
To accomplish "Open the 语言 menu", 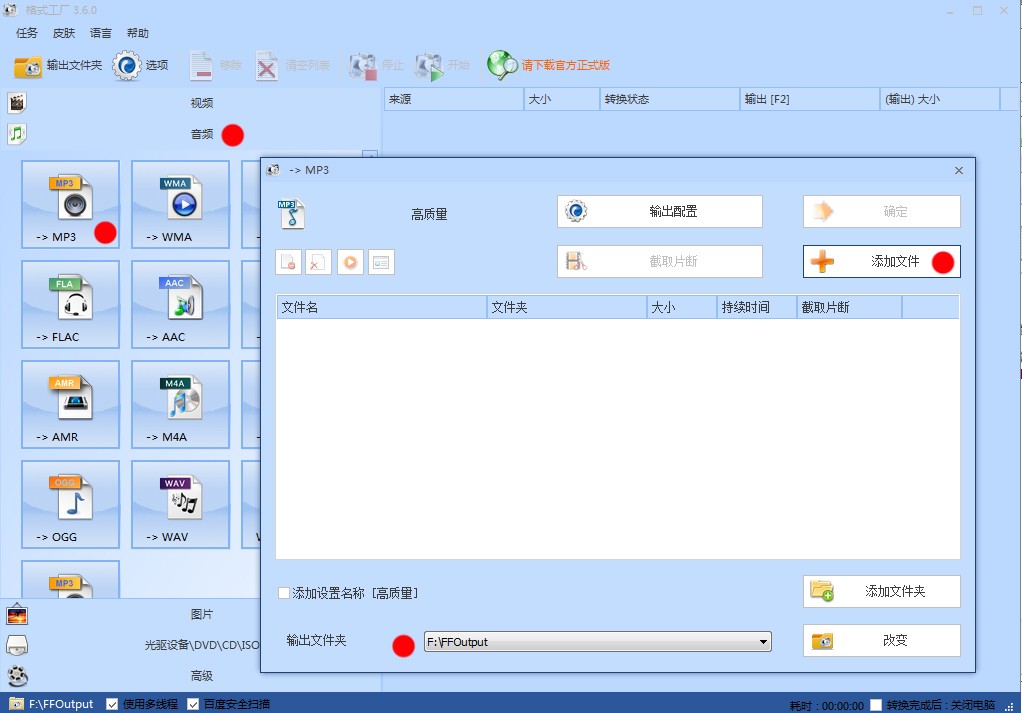I will coord(99,32).
